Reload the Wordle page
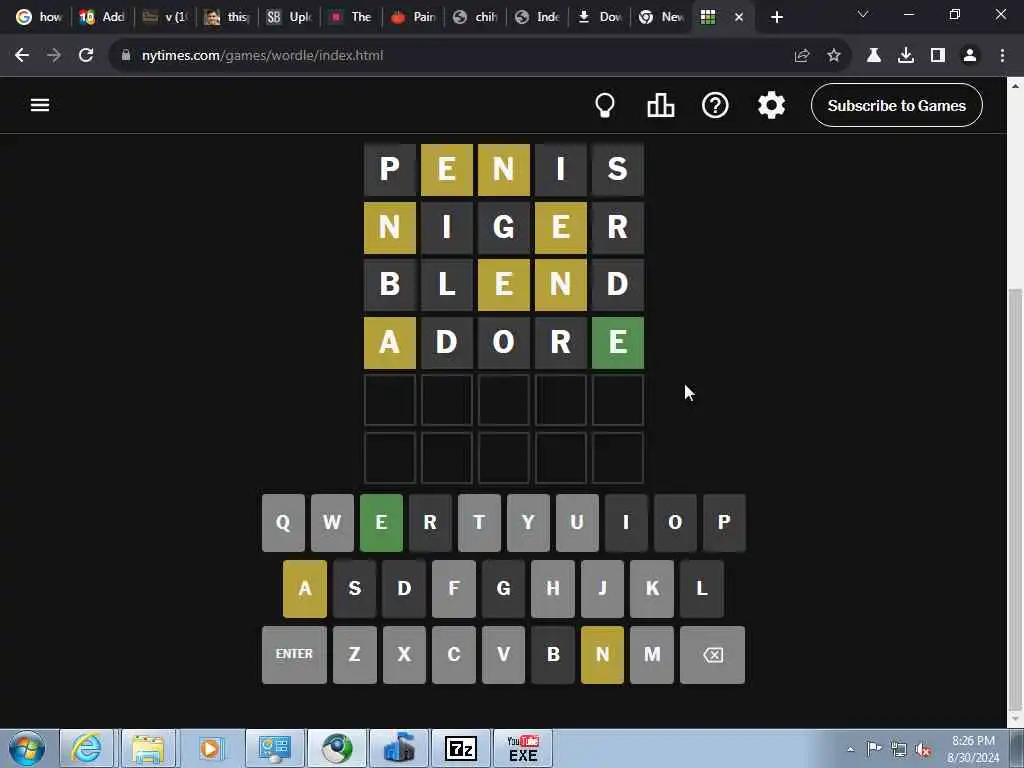The width and height of the screenshot is (1024, 768). point(86,56)
